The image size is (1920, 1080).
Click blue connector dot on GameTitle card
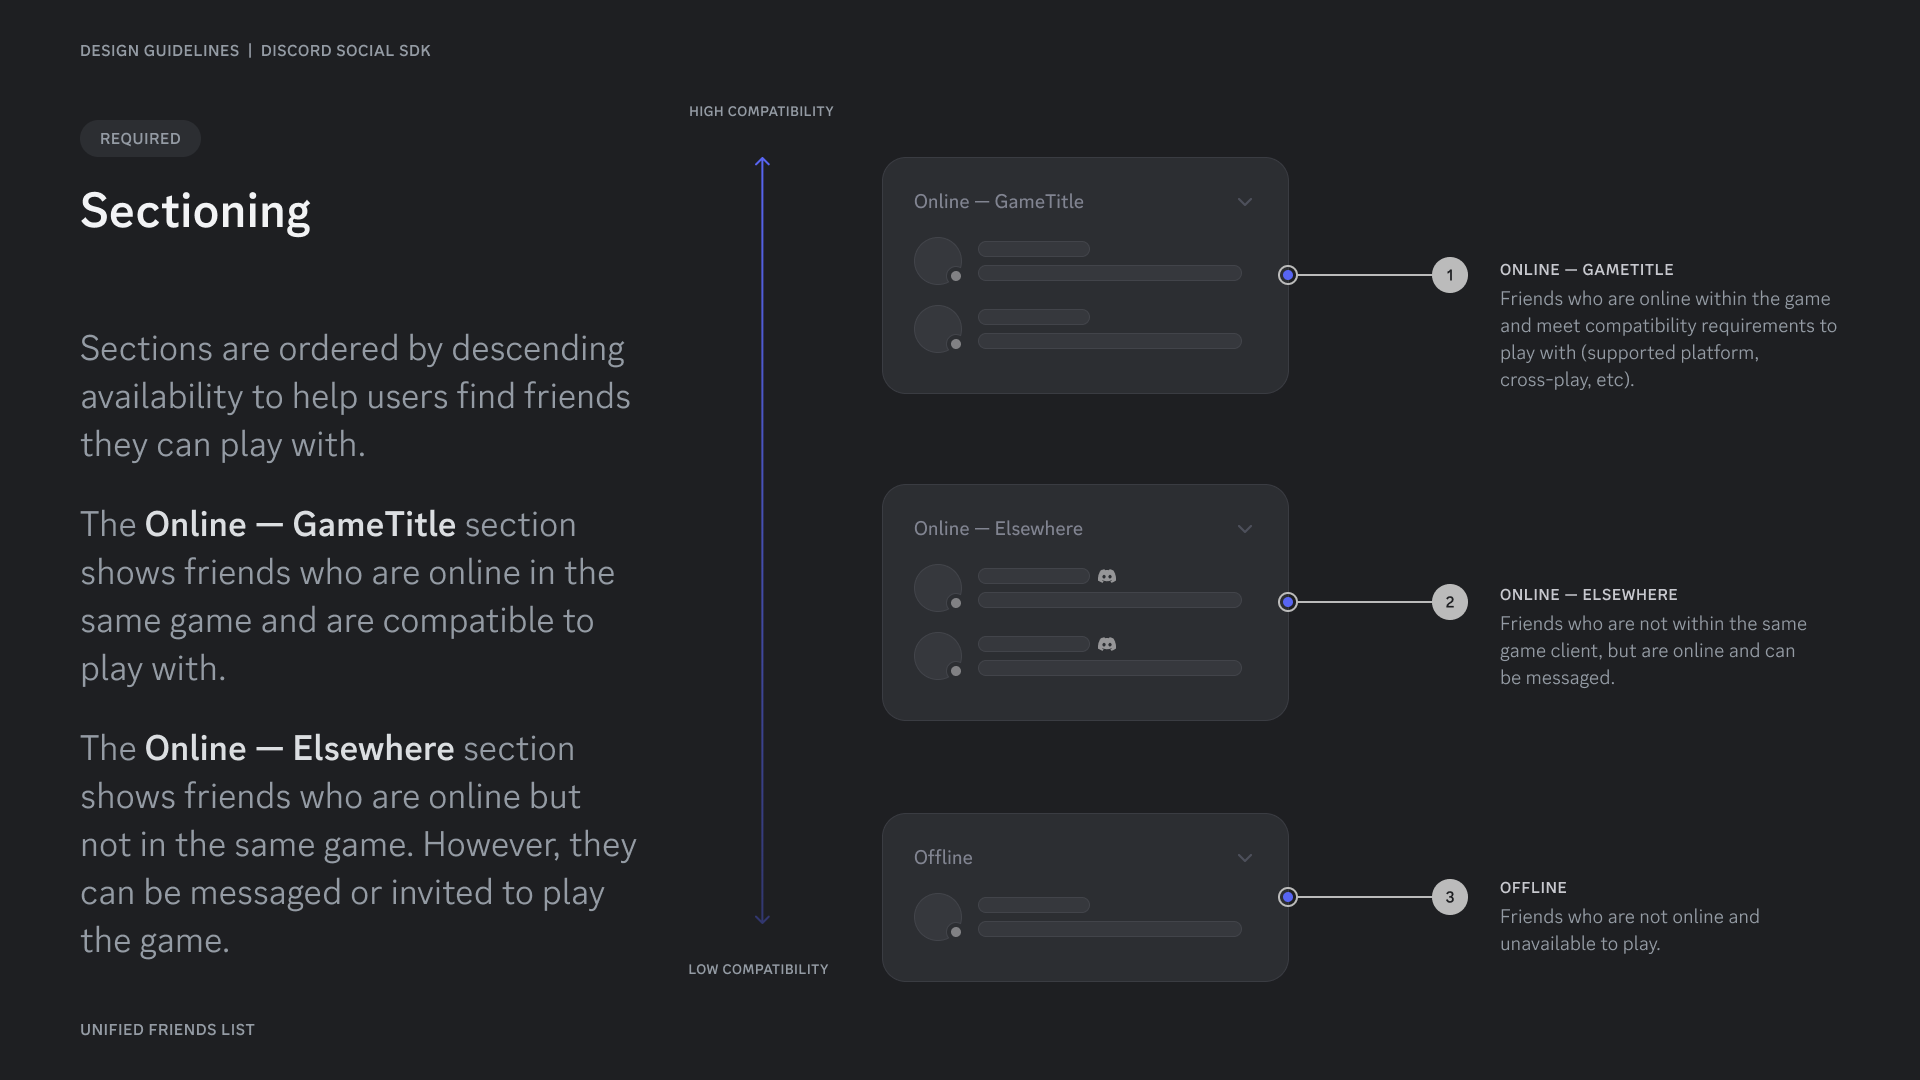(1288, 275)
